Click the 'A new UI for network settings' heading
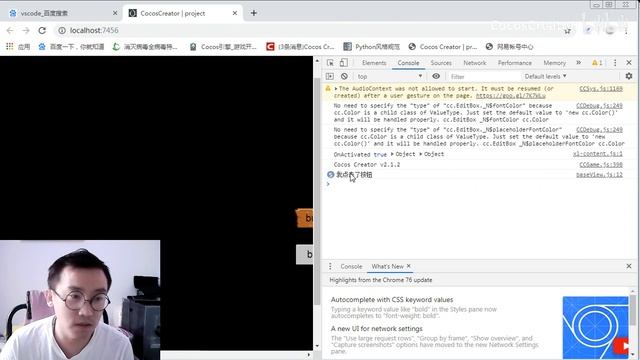This screenshot has height=360, width=640. (x=376, y=329)
